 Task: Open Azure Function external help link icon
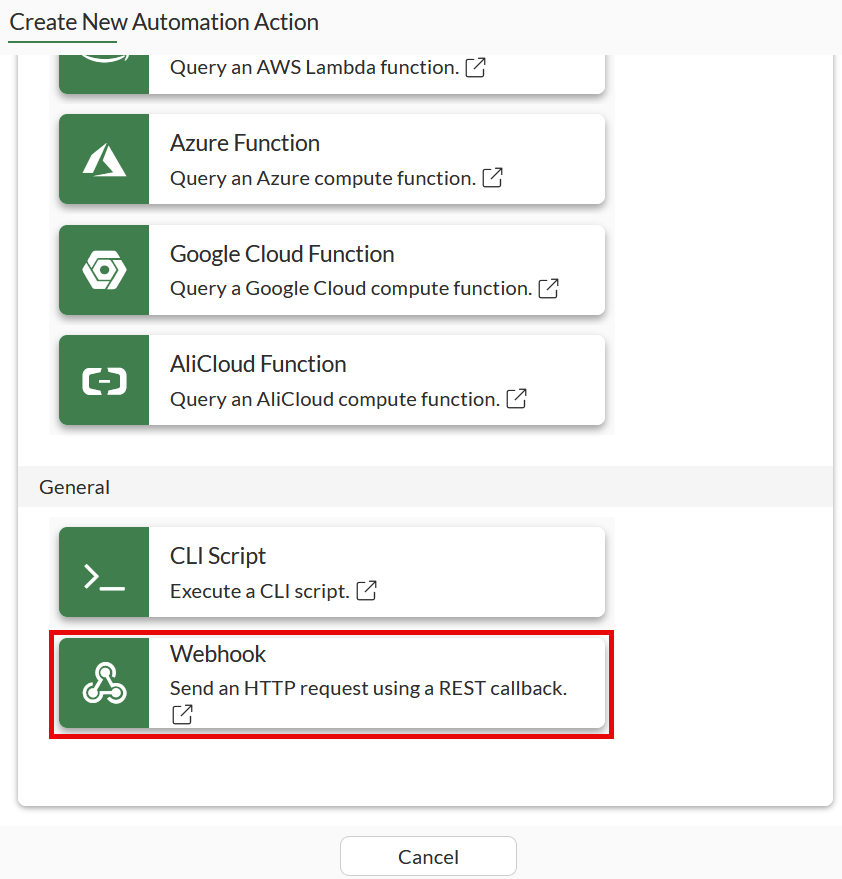(x=493, y=178)
